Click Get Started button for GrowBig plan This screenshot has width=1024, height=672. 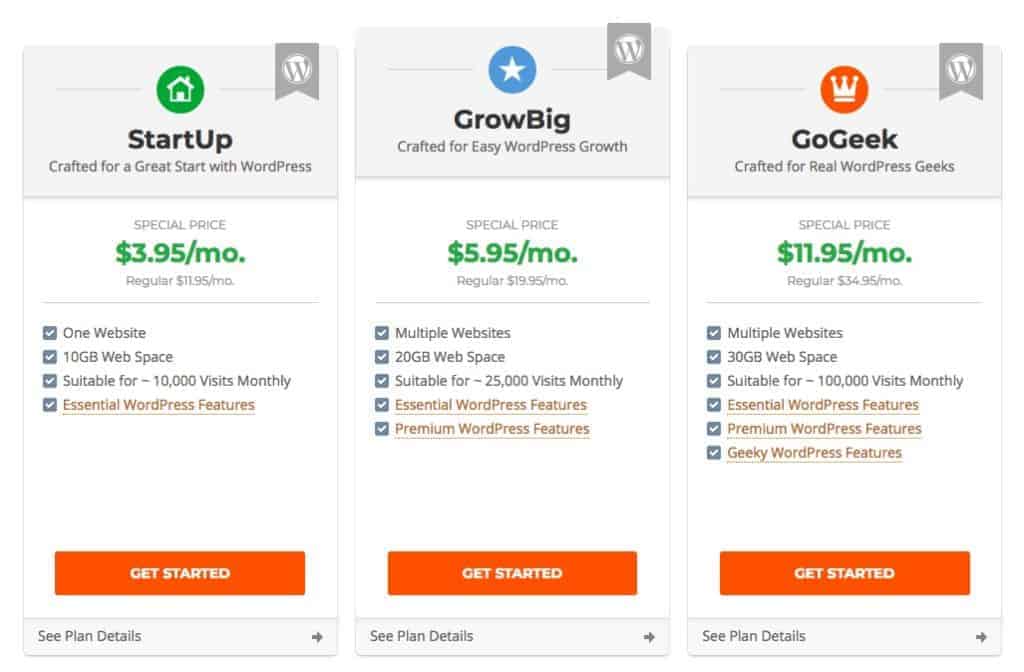(512, 573)
